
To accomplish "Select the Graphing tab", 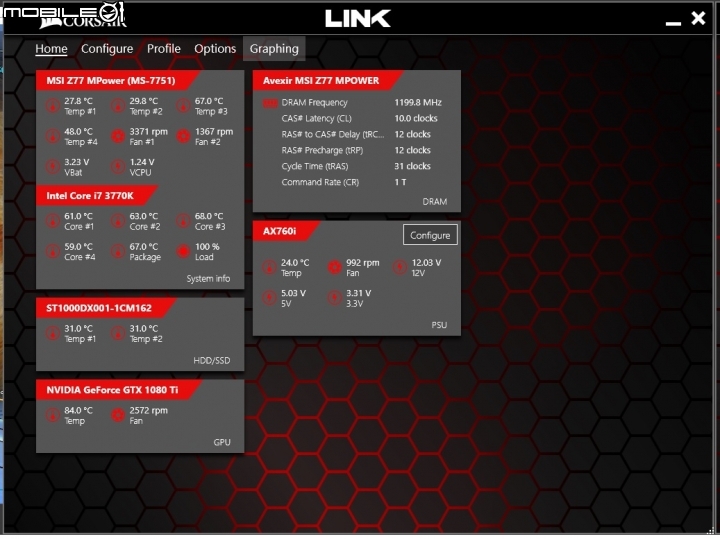I will point(274,49).
